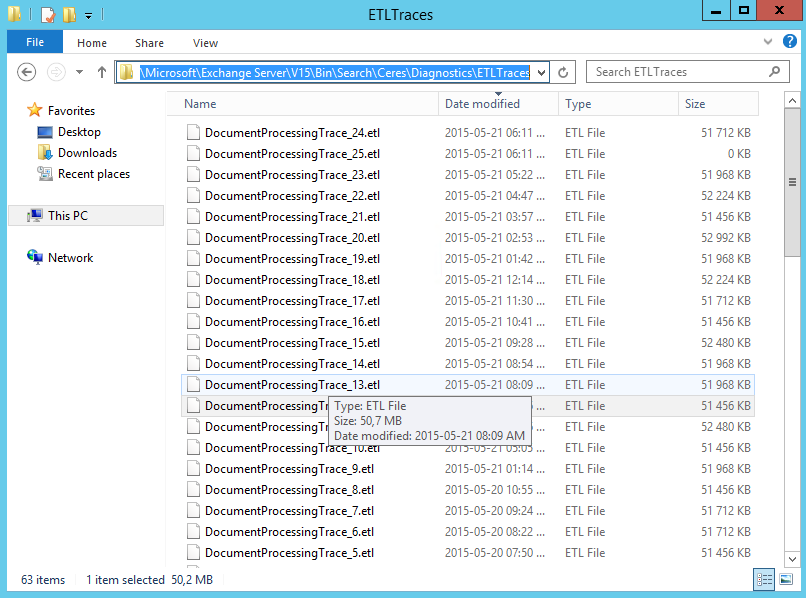Open the Home ribbon tab
This screenshot has width=806, height=598.
[x=92, y=43]
